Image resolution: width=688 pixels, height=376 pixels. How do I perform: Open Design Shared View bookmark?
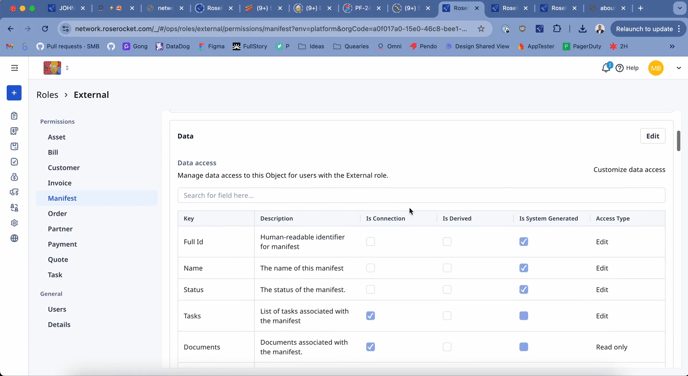[x=477, y=46]
